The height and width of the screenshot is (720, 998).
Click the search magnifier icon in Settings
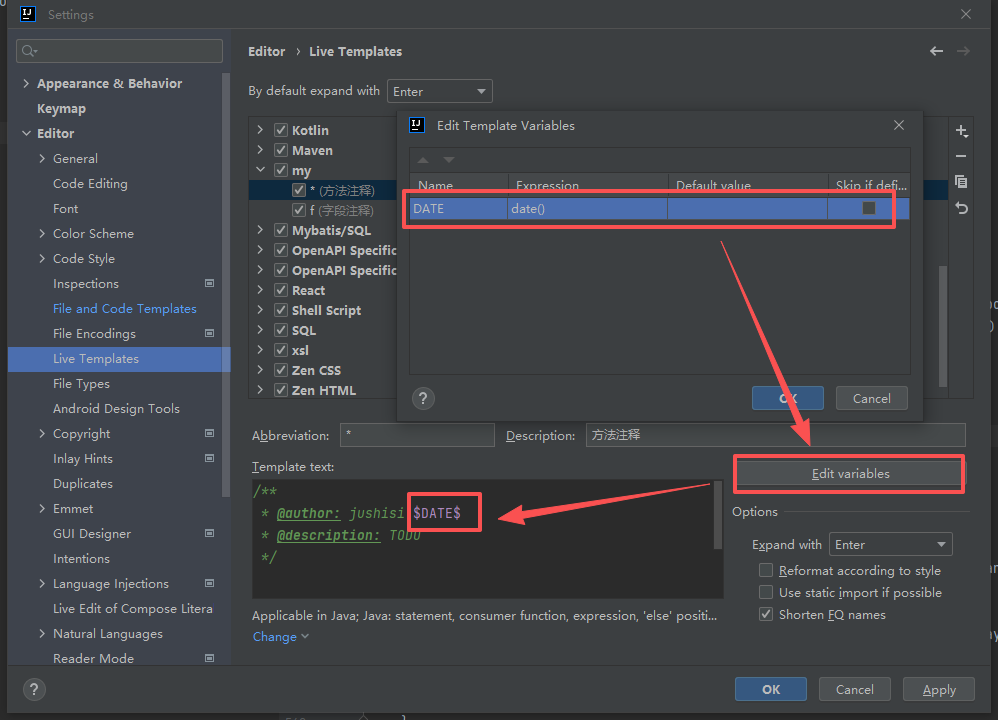29,51
